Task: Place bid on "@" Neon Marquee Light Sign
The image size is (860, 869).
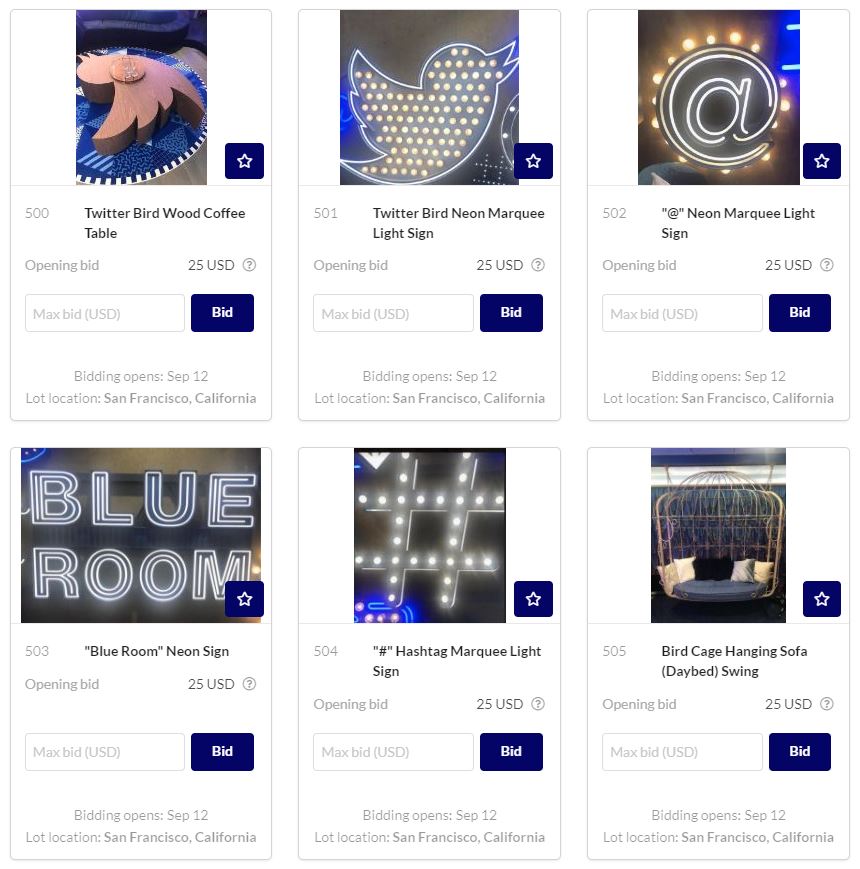Action: tap(800, 313)
